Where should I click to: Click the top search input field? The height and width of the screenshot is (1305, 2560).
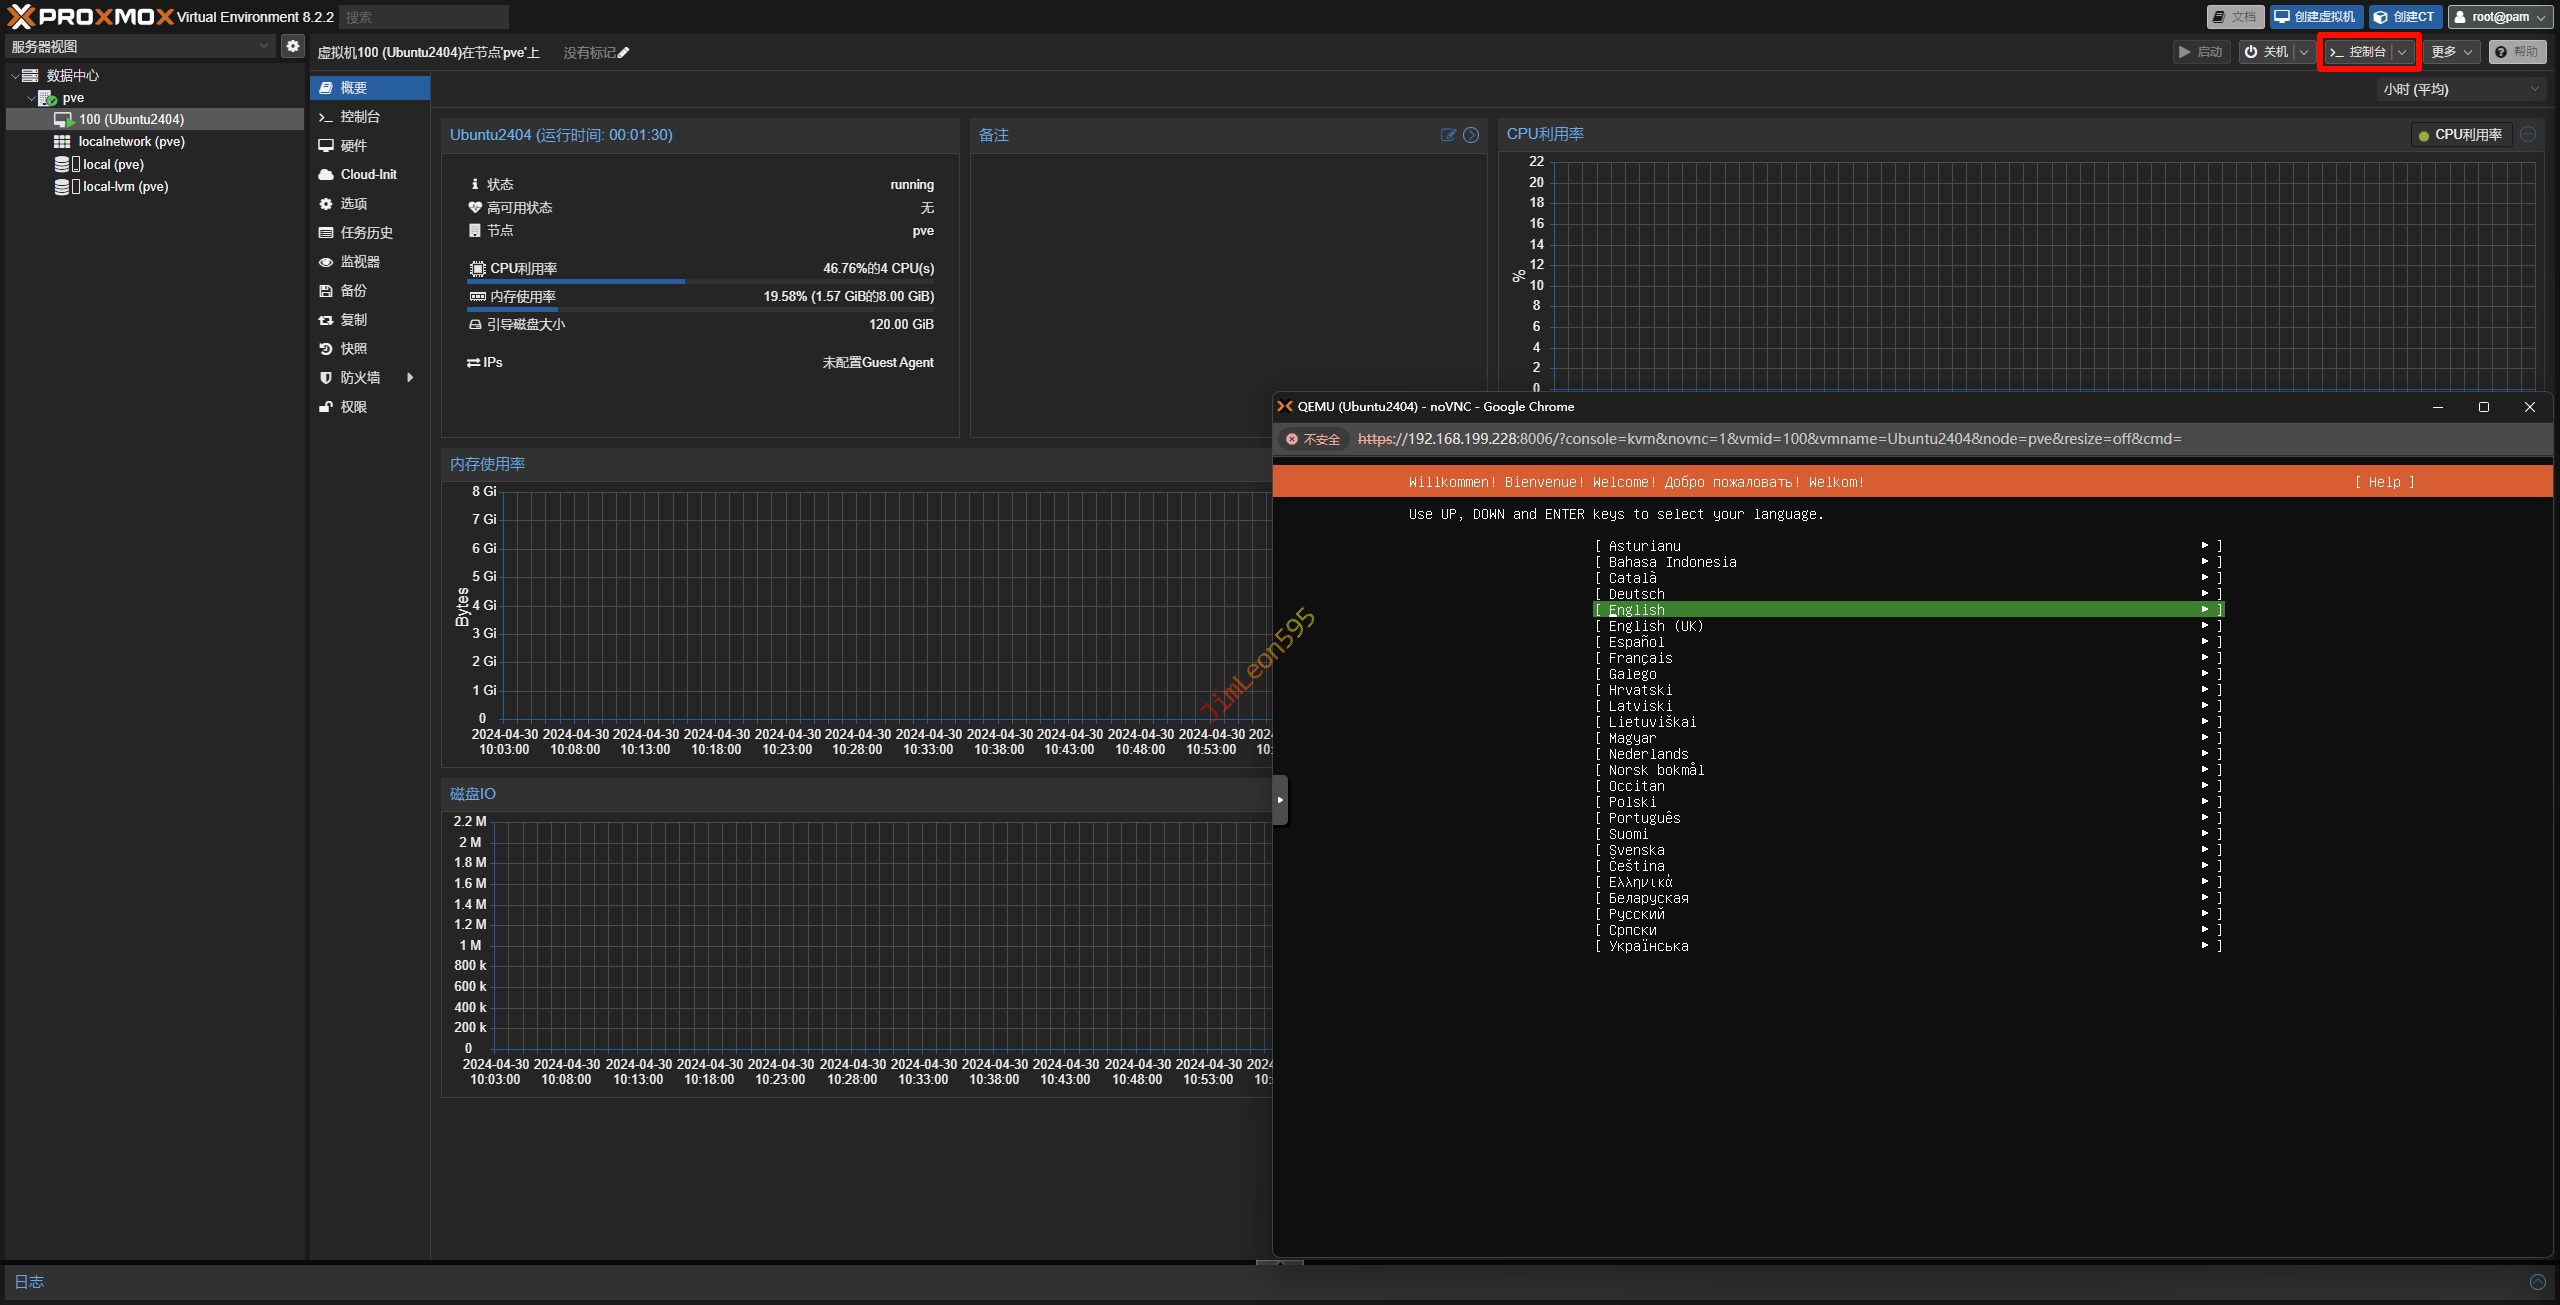tap(424, 17)
